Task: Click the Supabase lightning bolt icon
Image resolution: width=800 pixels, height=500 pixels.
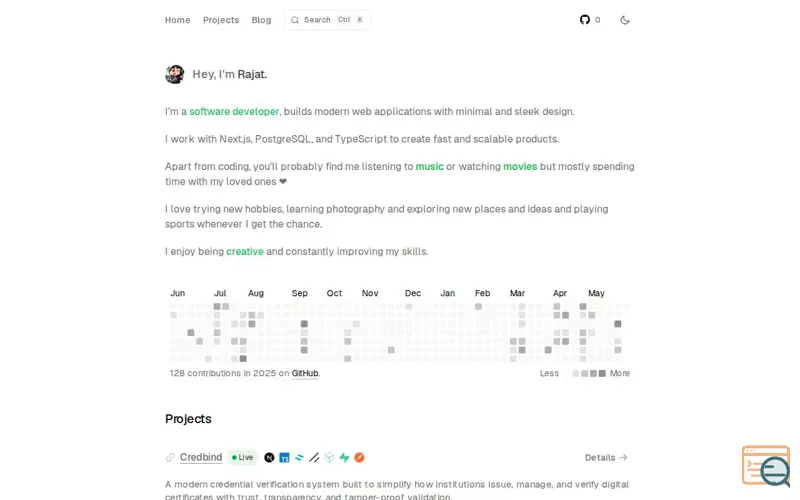Action: tap(344, 458)
